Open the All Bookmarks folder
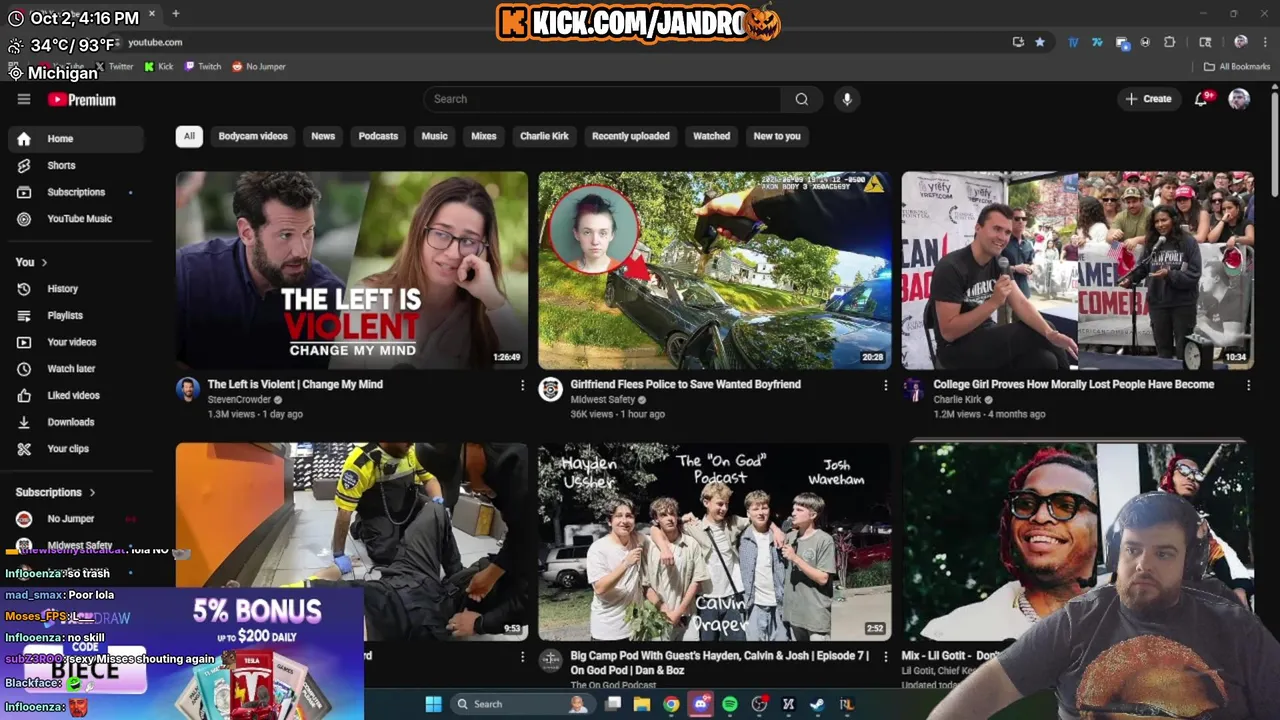Screen dimensions: 1280x720 1237,67
